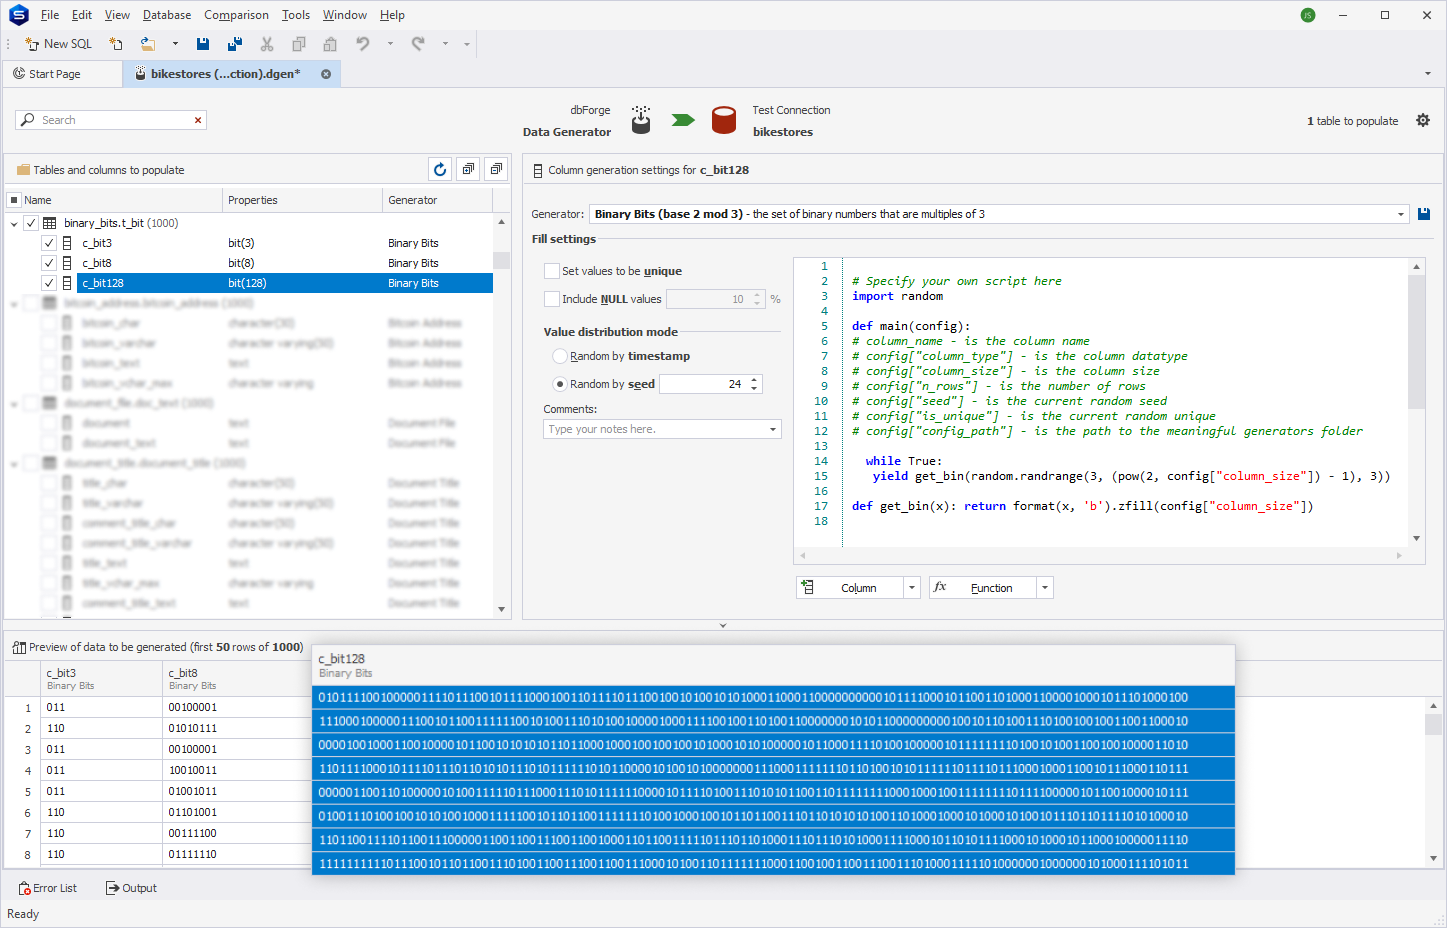Click the Save toolbar icon
Screen dimensions: 1447x928
click(203, 44)
